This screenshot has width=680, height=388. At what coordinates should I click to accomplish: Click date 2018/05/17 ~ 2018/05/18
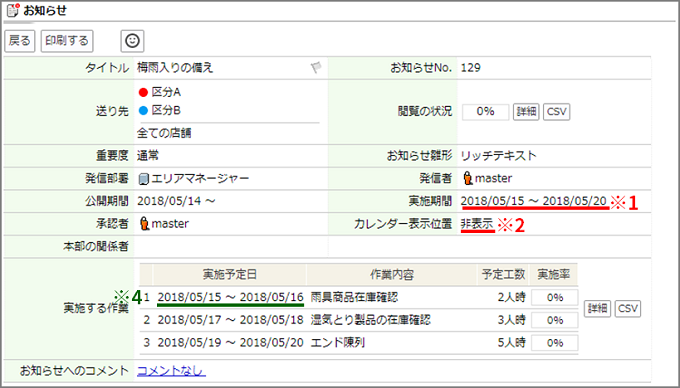[x=230, y=320]
